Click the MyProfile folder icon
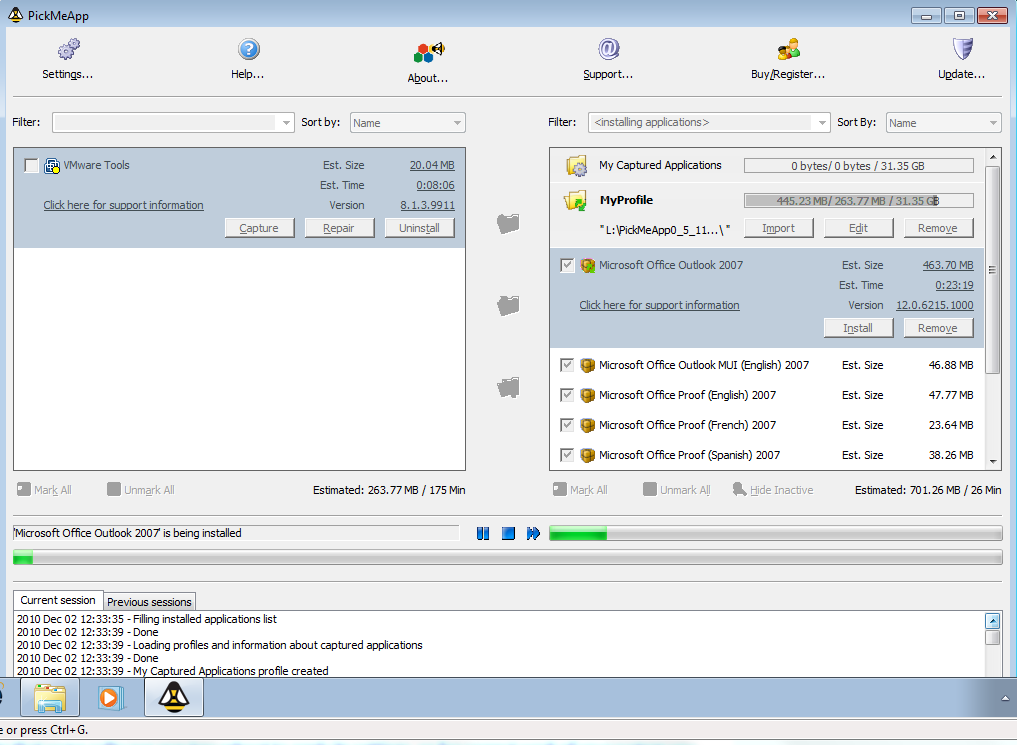1017x745 pixels. pos(575,201)
